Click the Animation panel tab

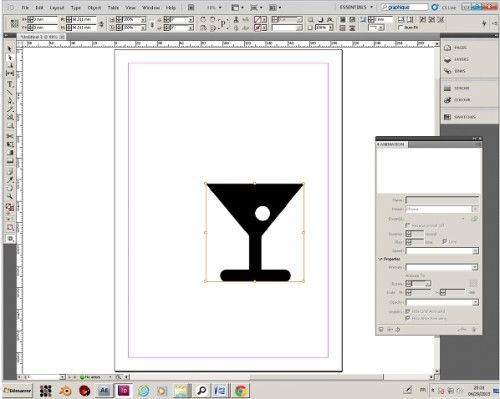(391, 144)
